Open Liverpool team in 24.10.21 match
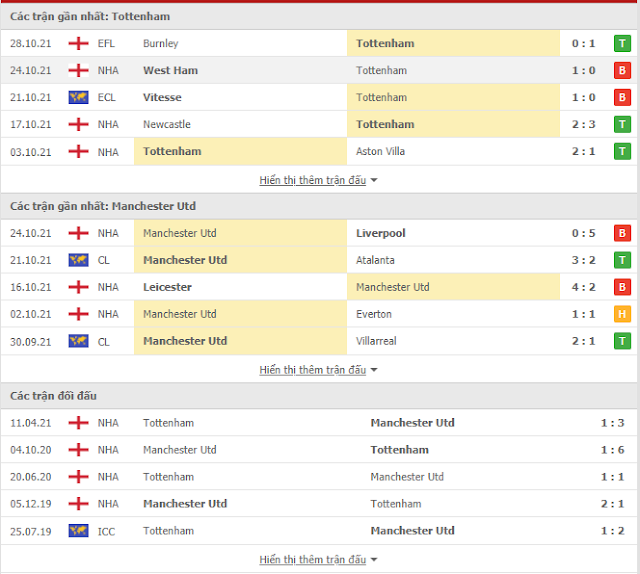This screenshot has height=574, width=640. point(380,233)
